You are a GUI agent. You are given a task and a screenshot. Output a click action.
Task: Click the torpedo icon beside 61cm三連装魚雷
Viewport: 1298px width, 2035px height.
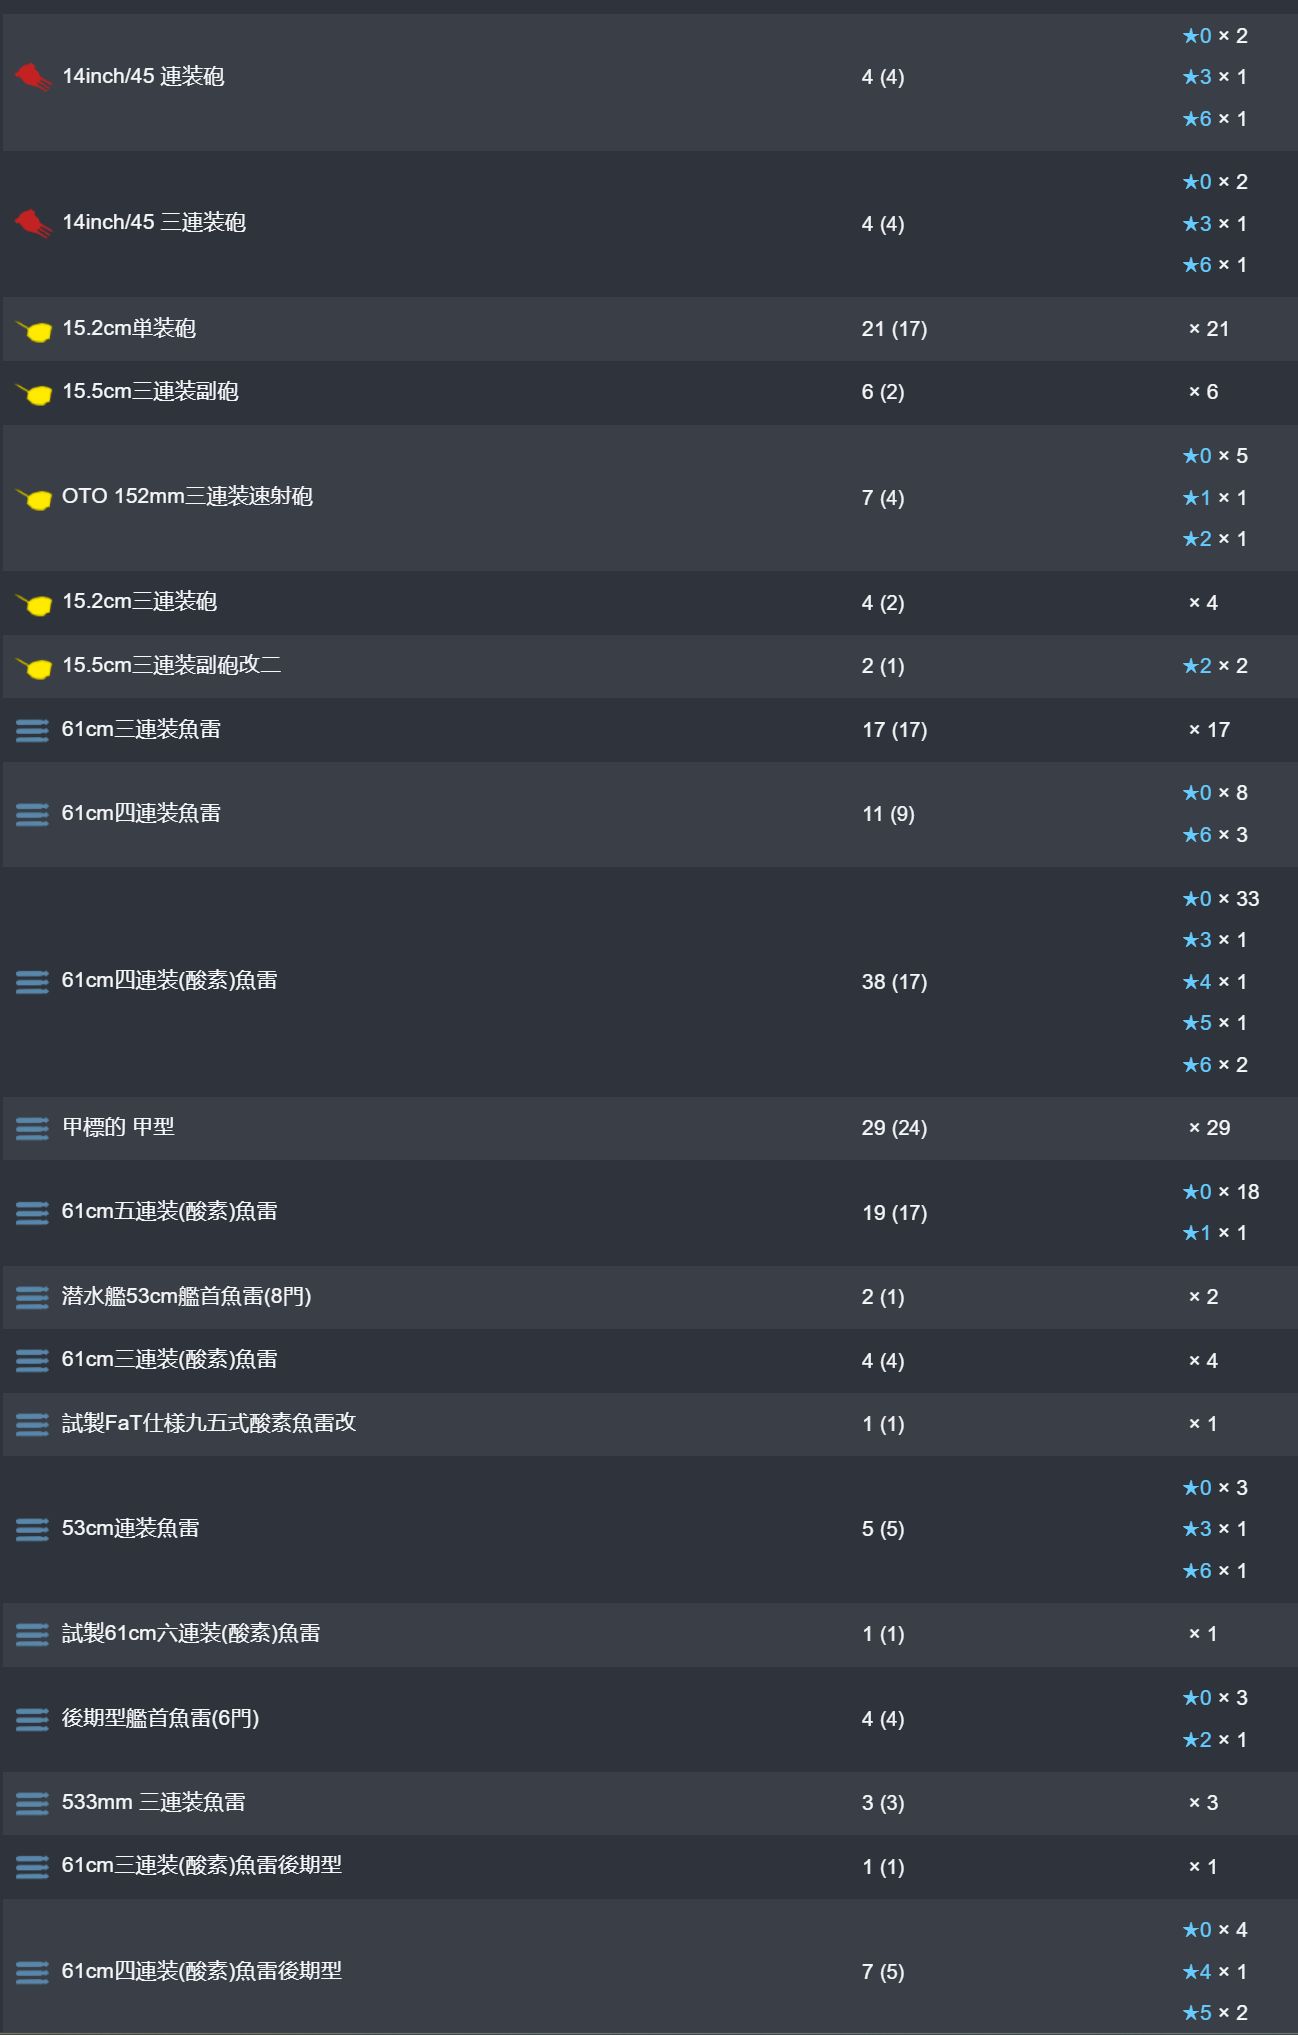[x=32, y=730]
